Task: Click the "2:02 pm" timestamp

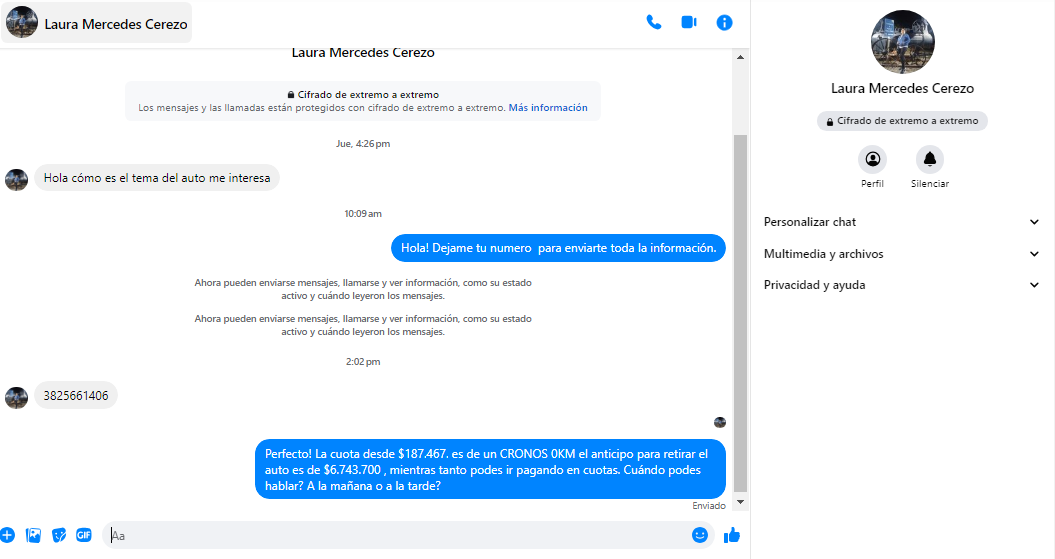Action: 363,362
